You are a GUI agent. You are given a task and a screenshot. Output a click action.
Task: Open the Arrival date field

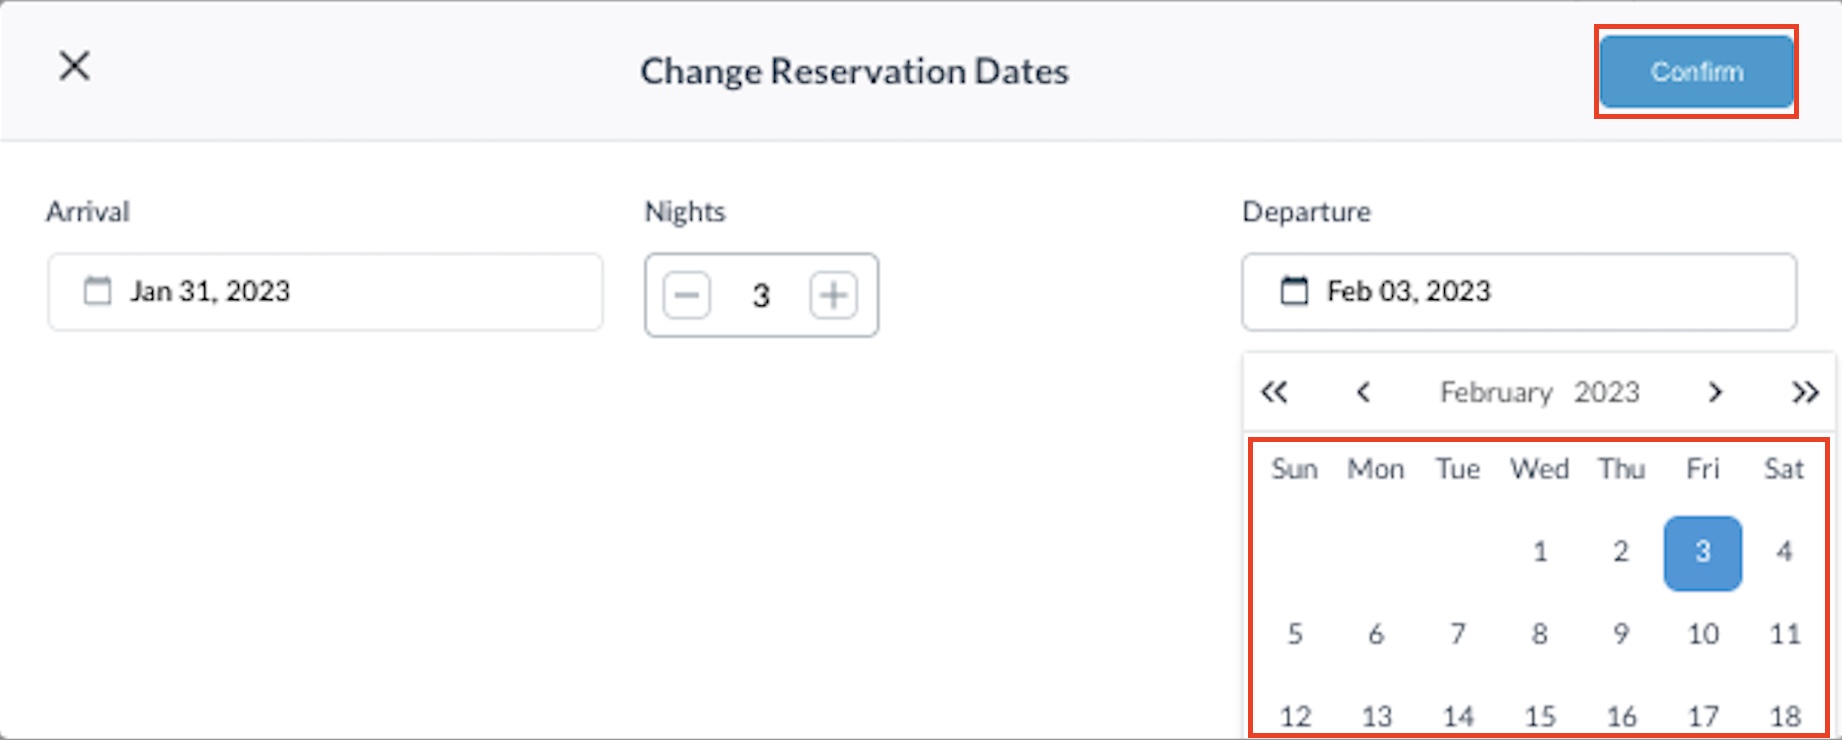coord(325,291)
